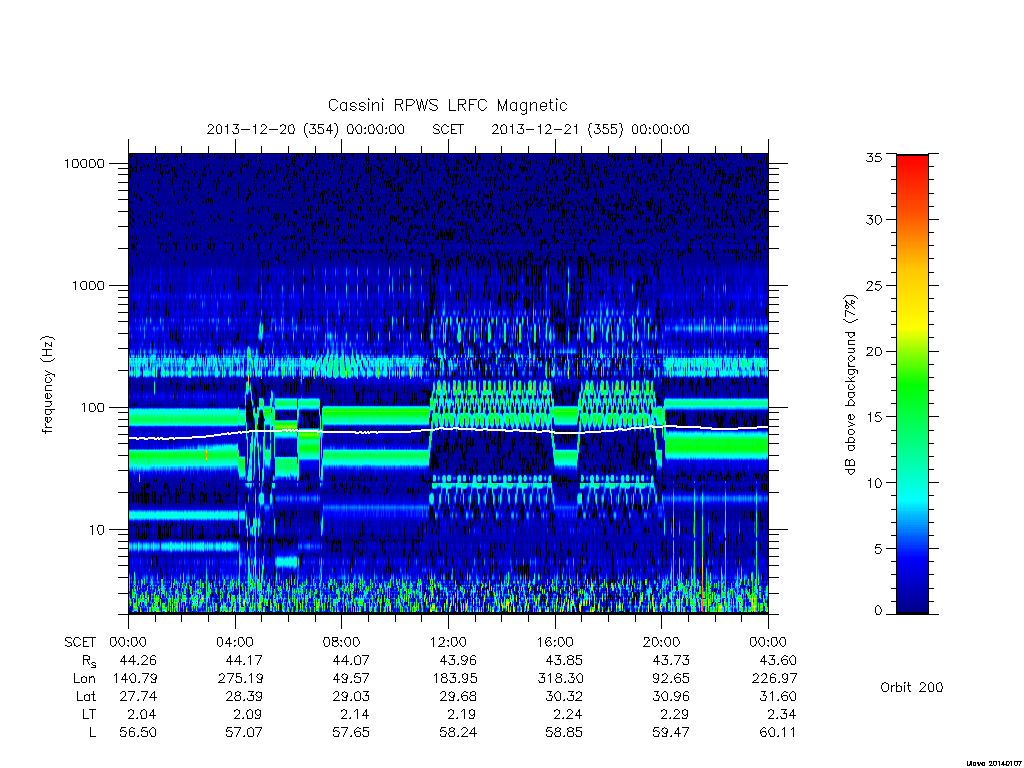Select colorbar tick value 30
Screen dimensions: 1024x768
coord(873,219)
